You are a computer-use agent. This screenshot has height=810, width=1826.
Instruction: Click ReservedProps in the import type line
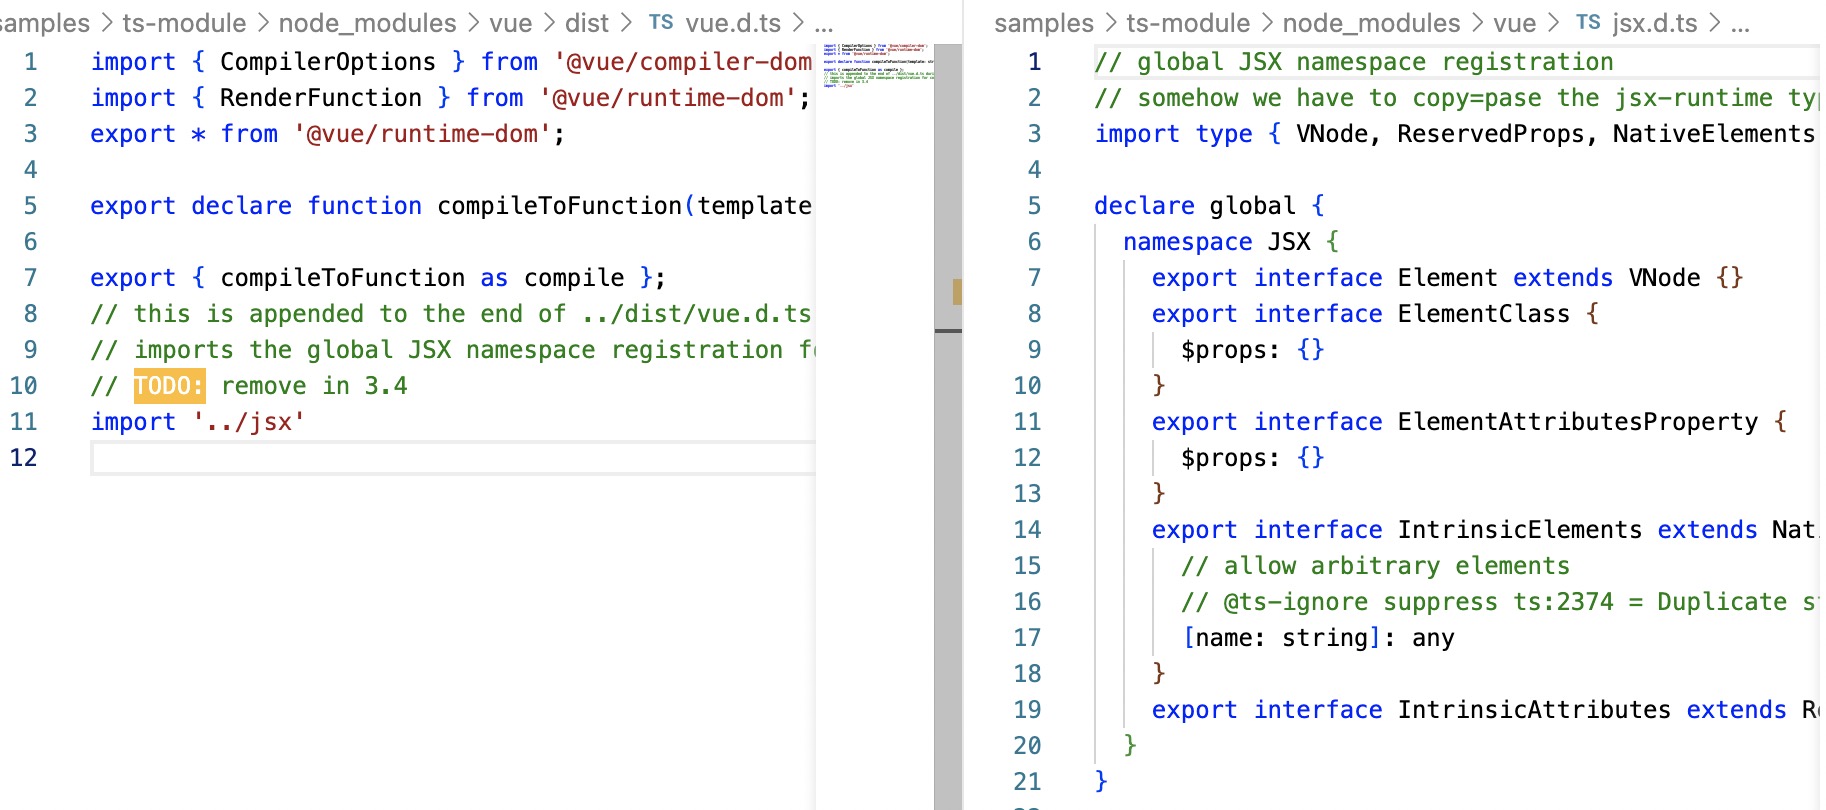pos(1490,134)
